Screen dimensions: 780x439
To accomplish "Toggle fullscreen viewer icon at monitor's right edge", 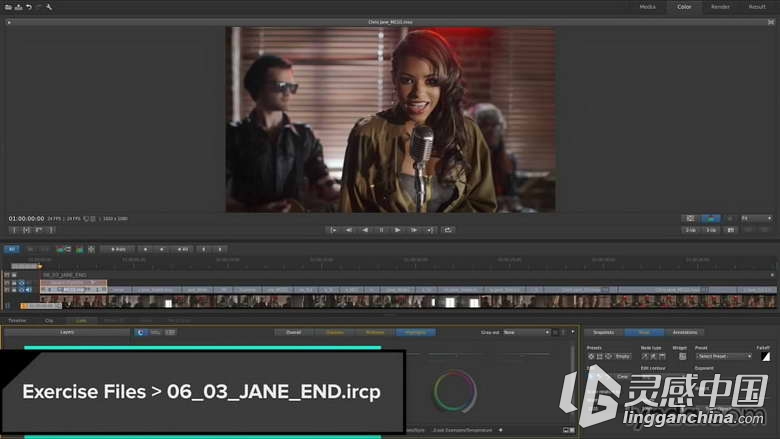I will click(x=771, y=22).
